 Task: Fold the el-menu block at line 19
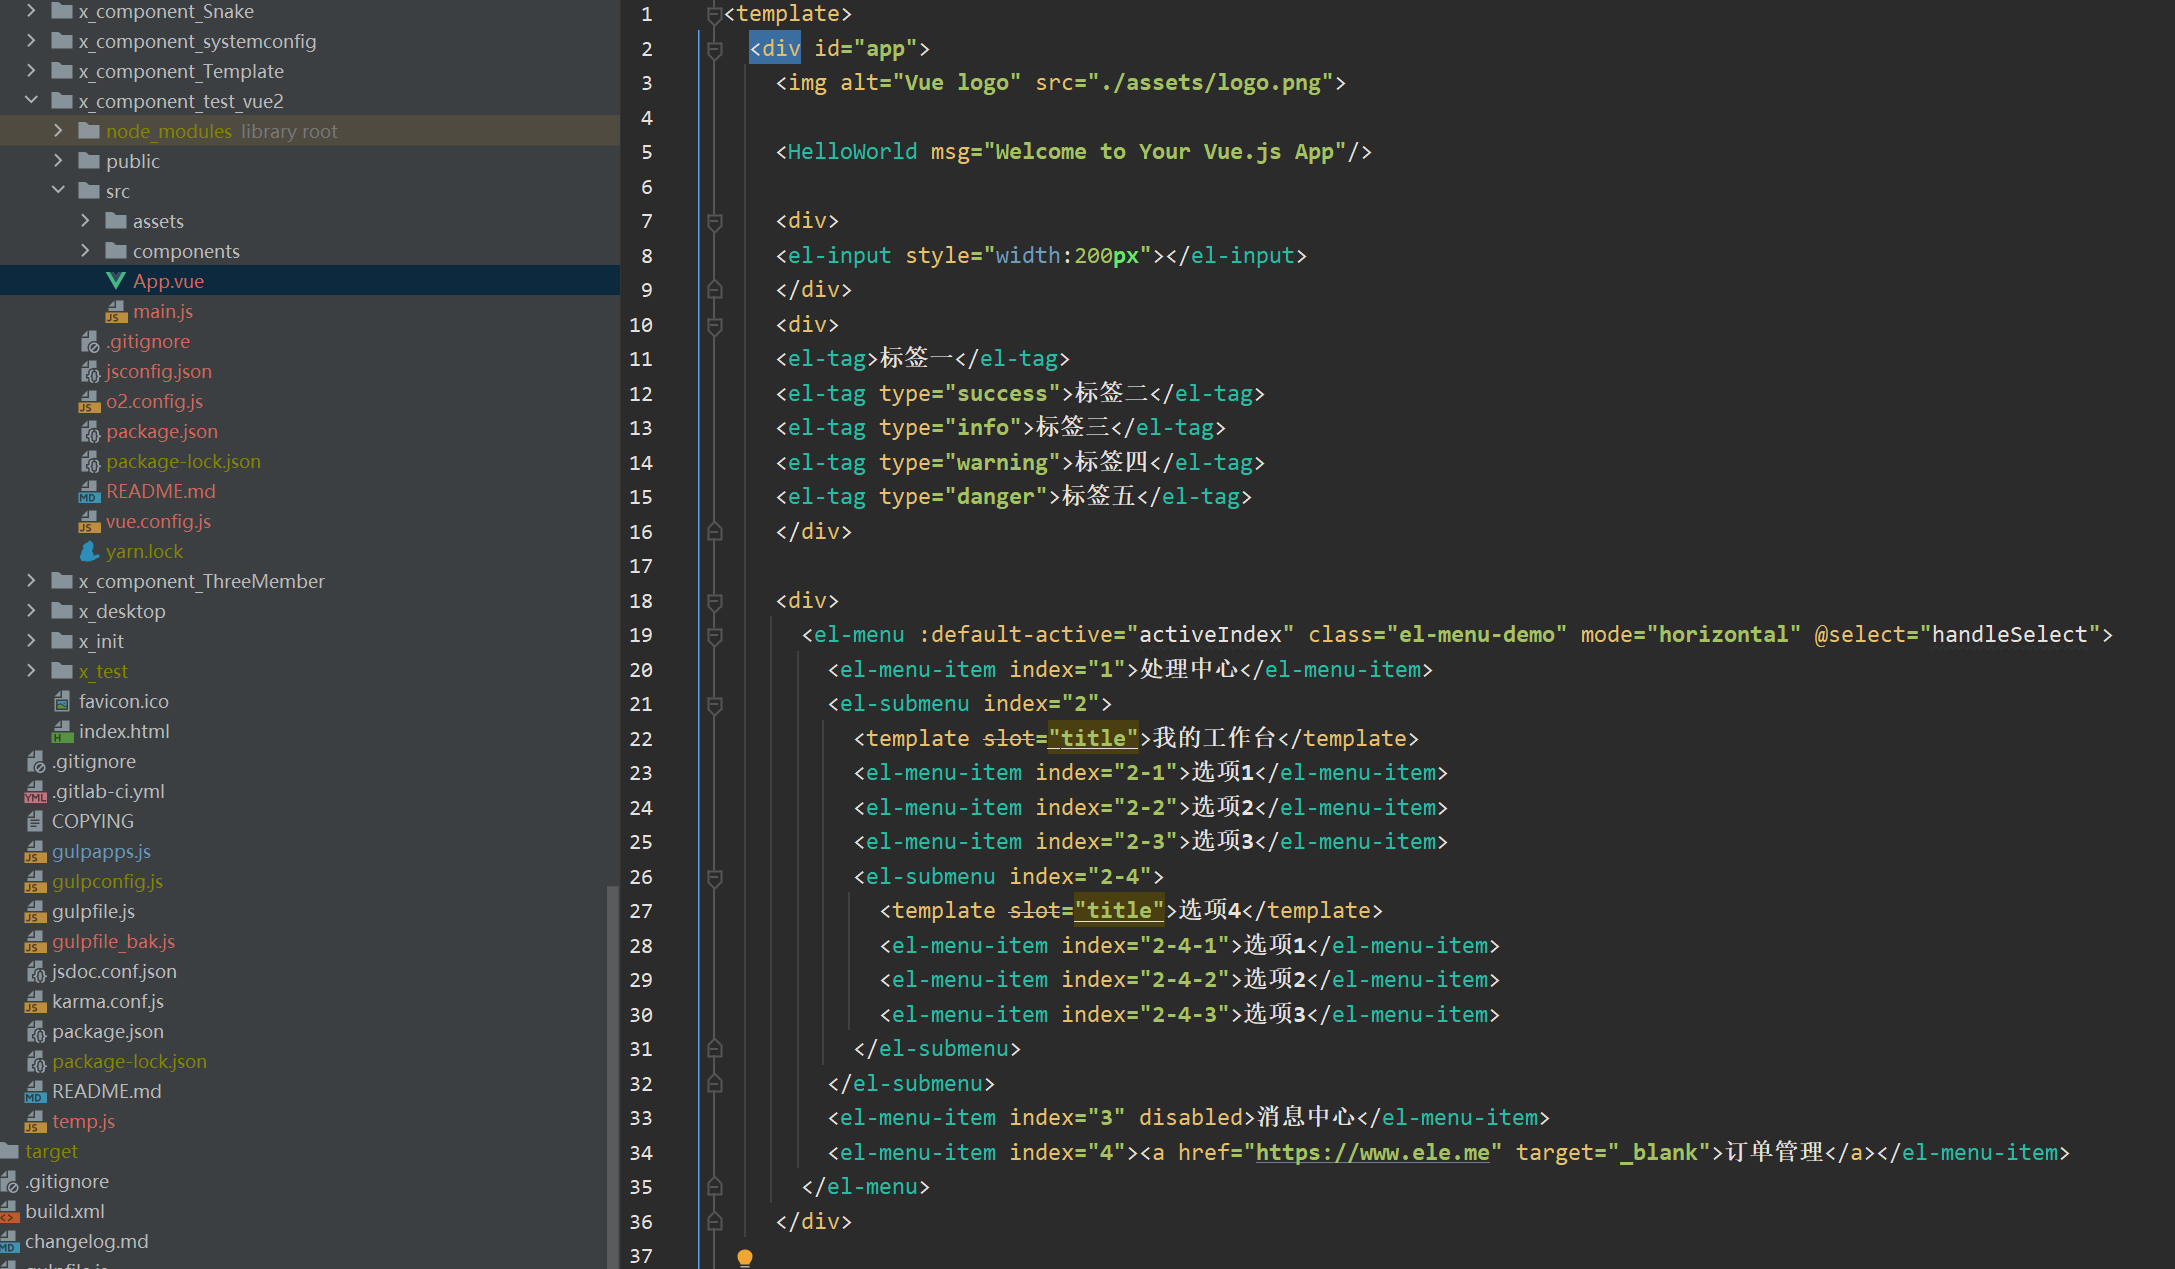714,635
